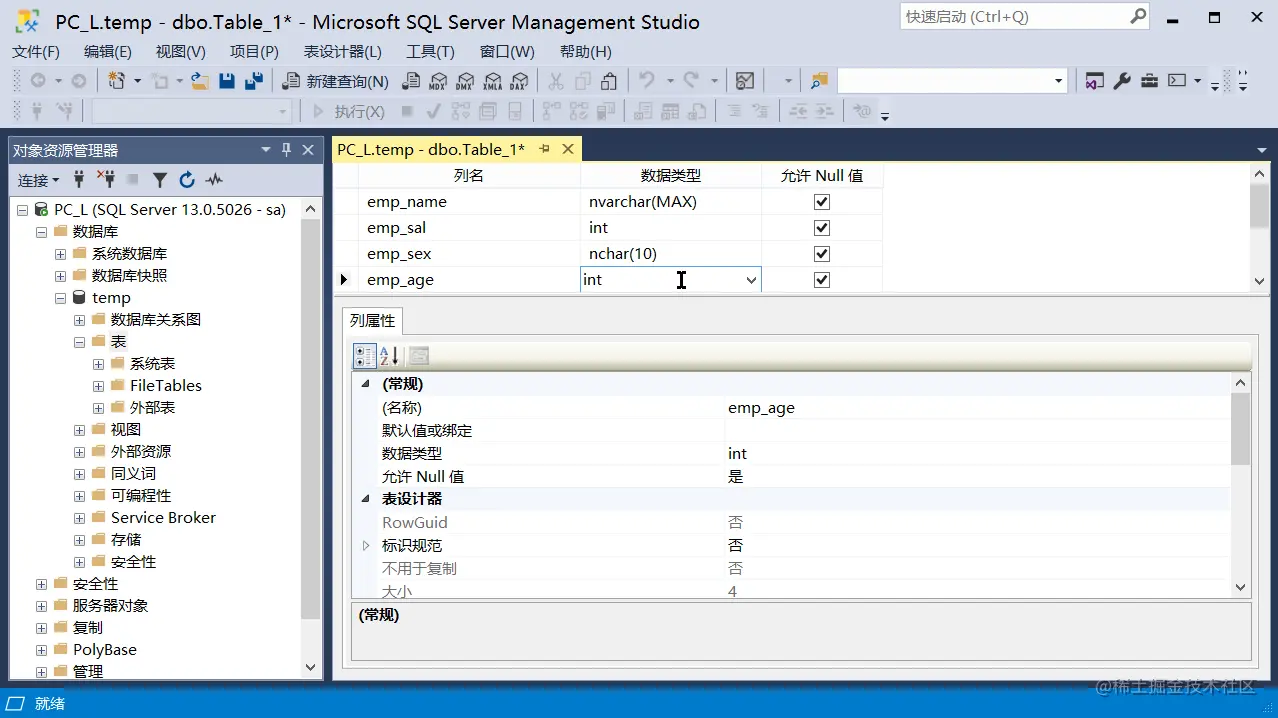Close the PC_L.temp - dbo.Table_1 tab

[567, 149]
